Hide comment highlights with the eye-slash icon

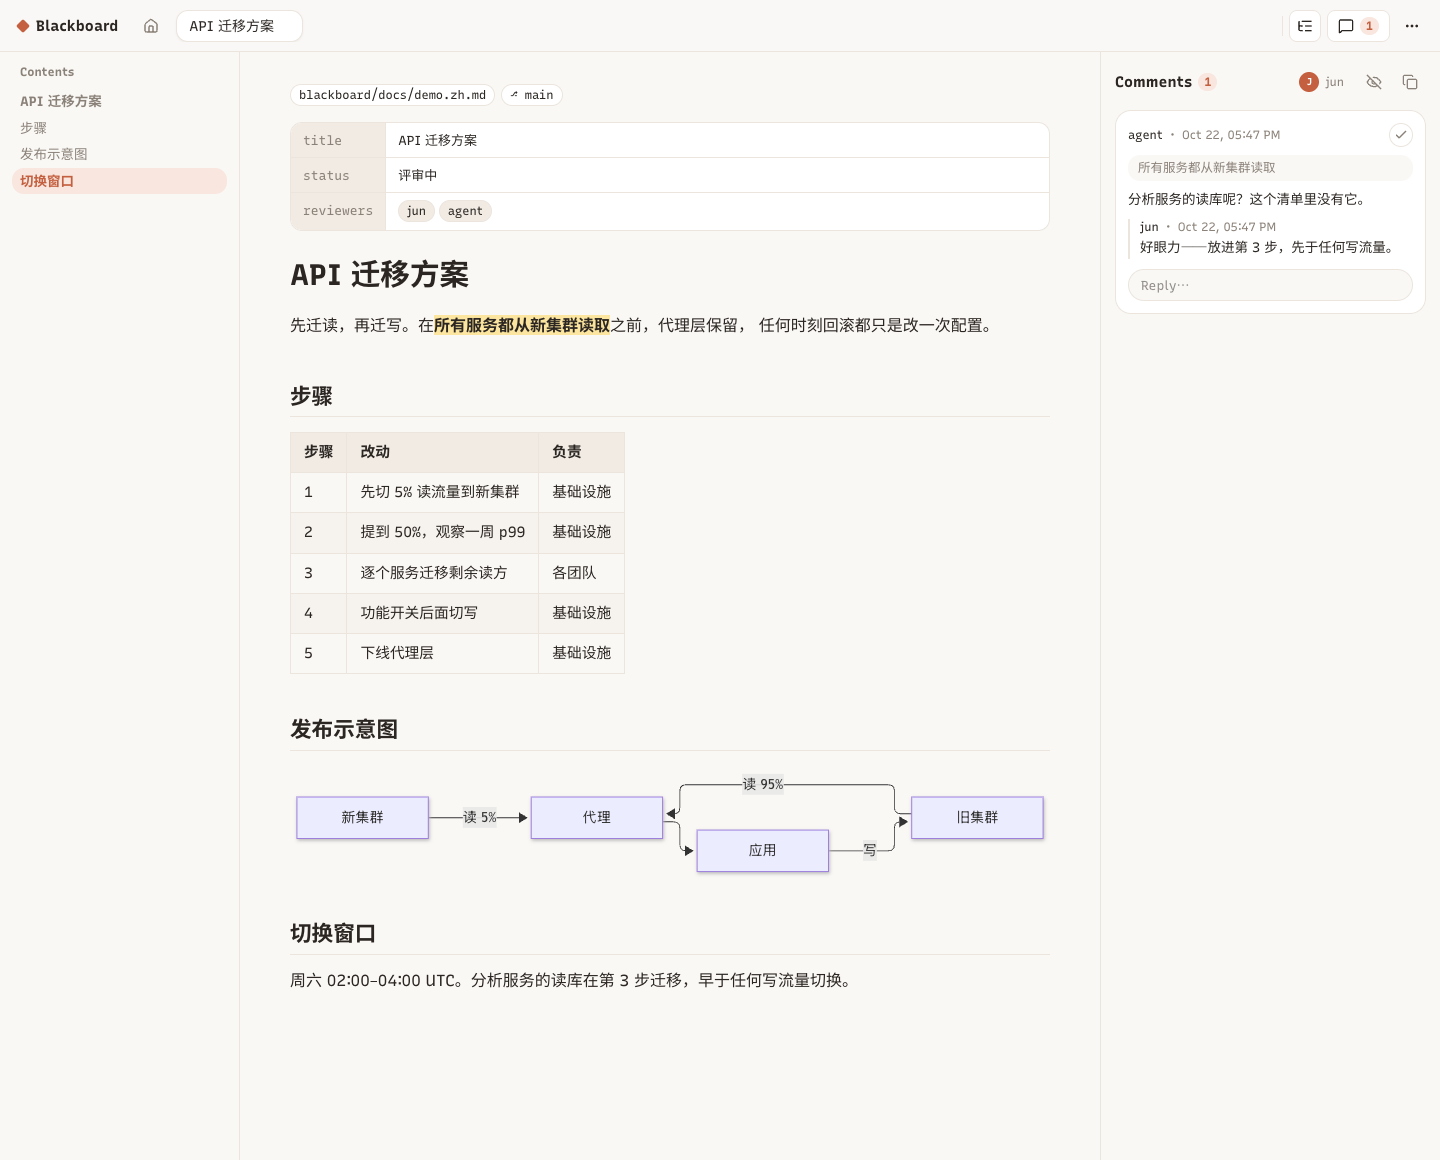click(1374, 82)
